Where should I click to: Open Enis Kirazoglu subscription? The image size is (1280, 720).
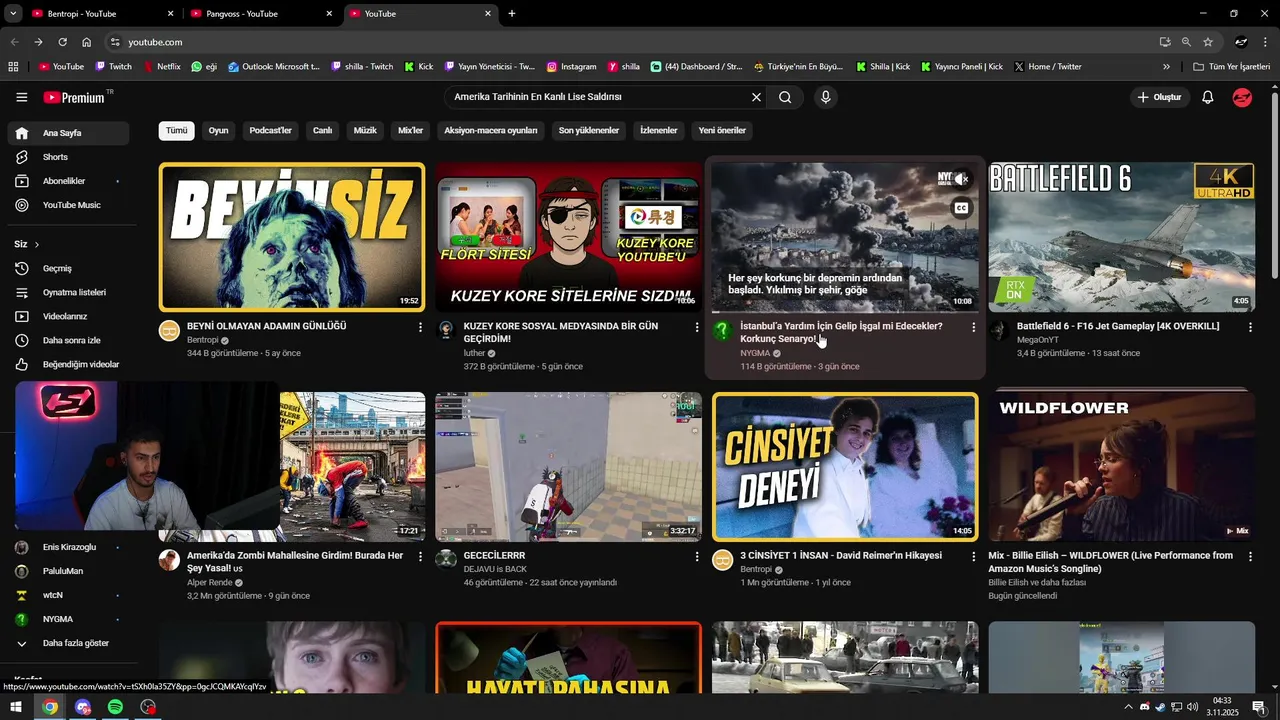68,547
